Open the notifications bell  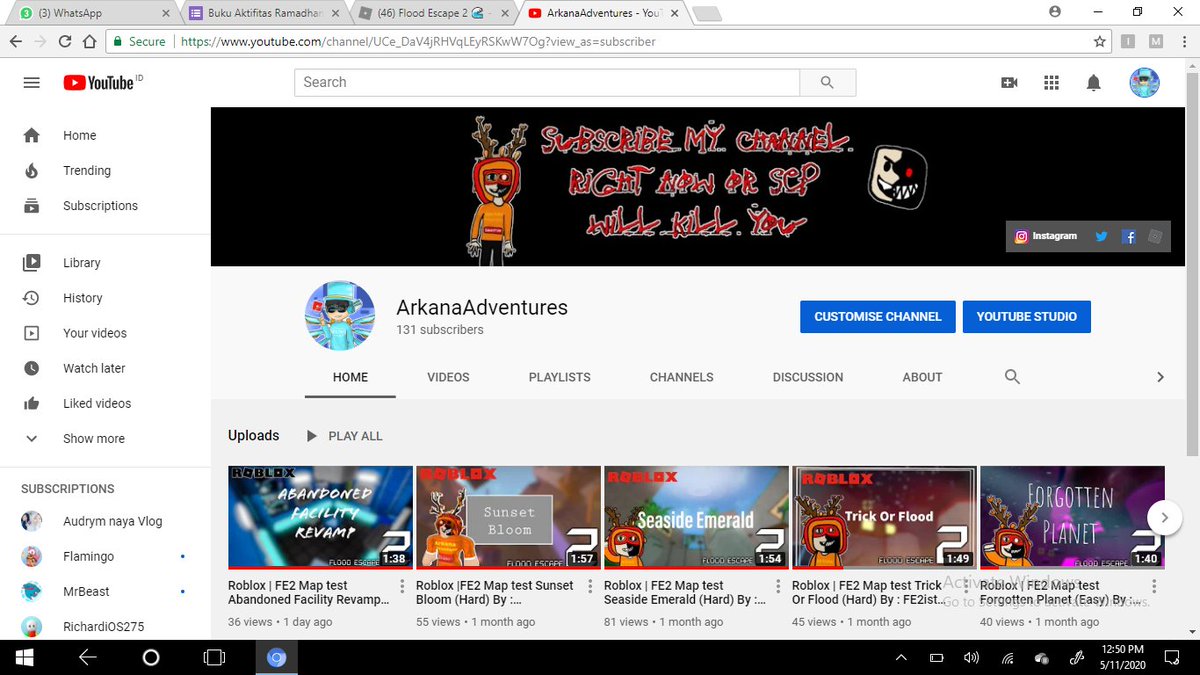point(1094,83)
